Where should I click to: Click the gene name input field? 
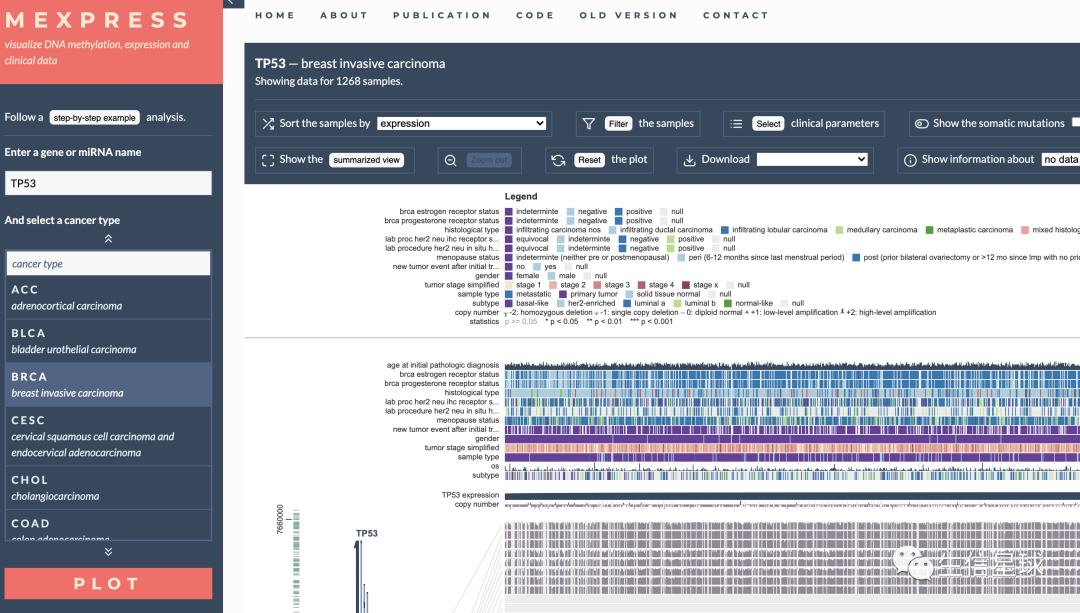pos(108,183)
